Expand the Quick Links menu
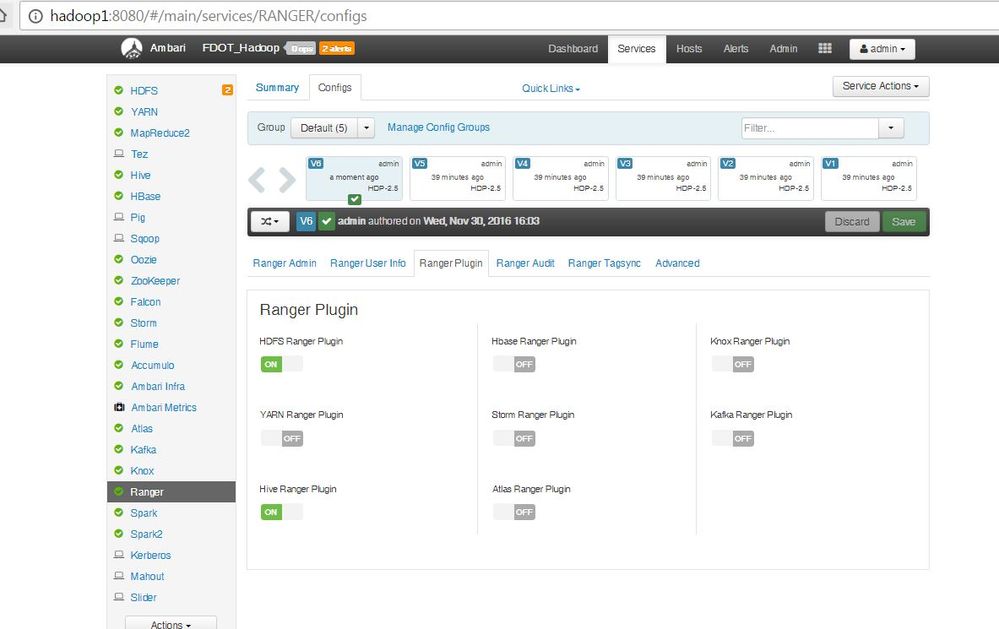The image size is (999, 629). (x=551, y=89)
